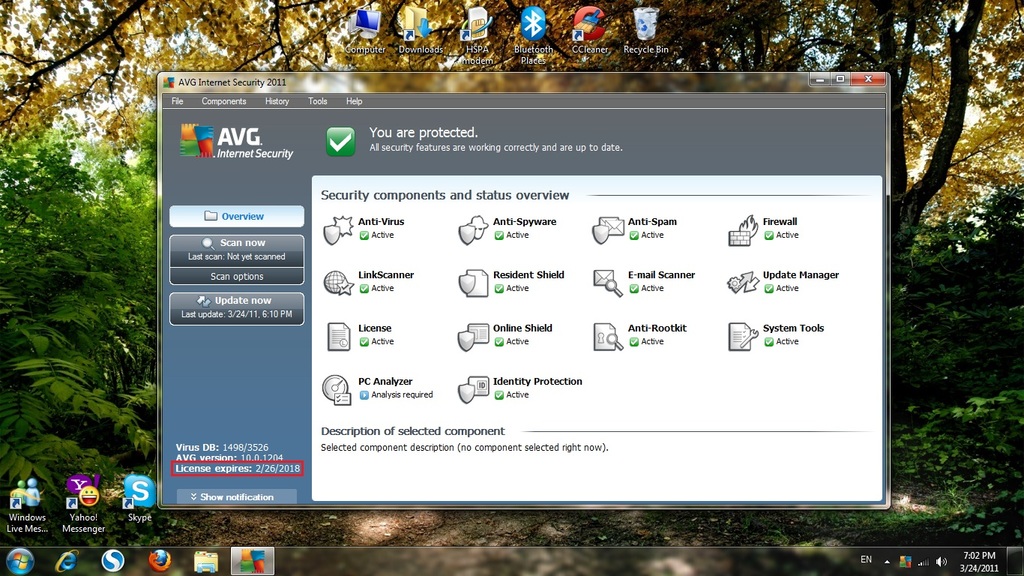Click the Firewall component icon
Viewport: 1024px width, 576px height.
(x=742, y=229)
